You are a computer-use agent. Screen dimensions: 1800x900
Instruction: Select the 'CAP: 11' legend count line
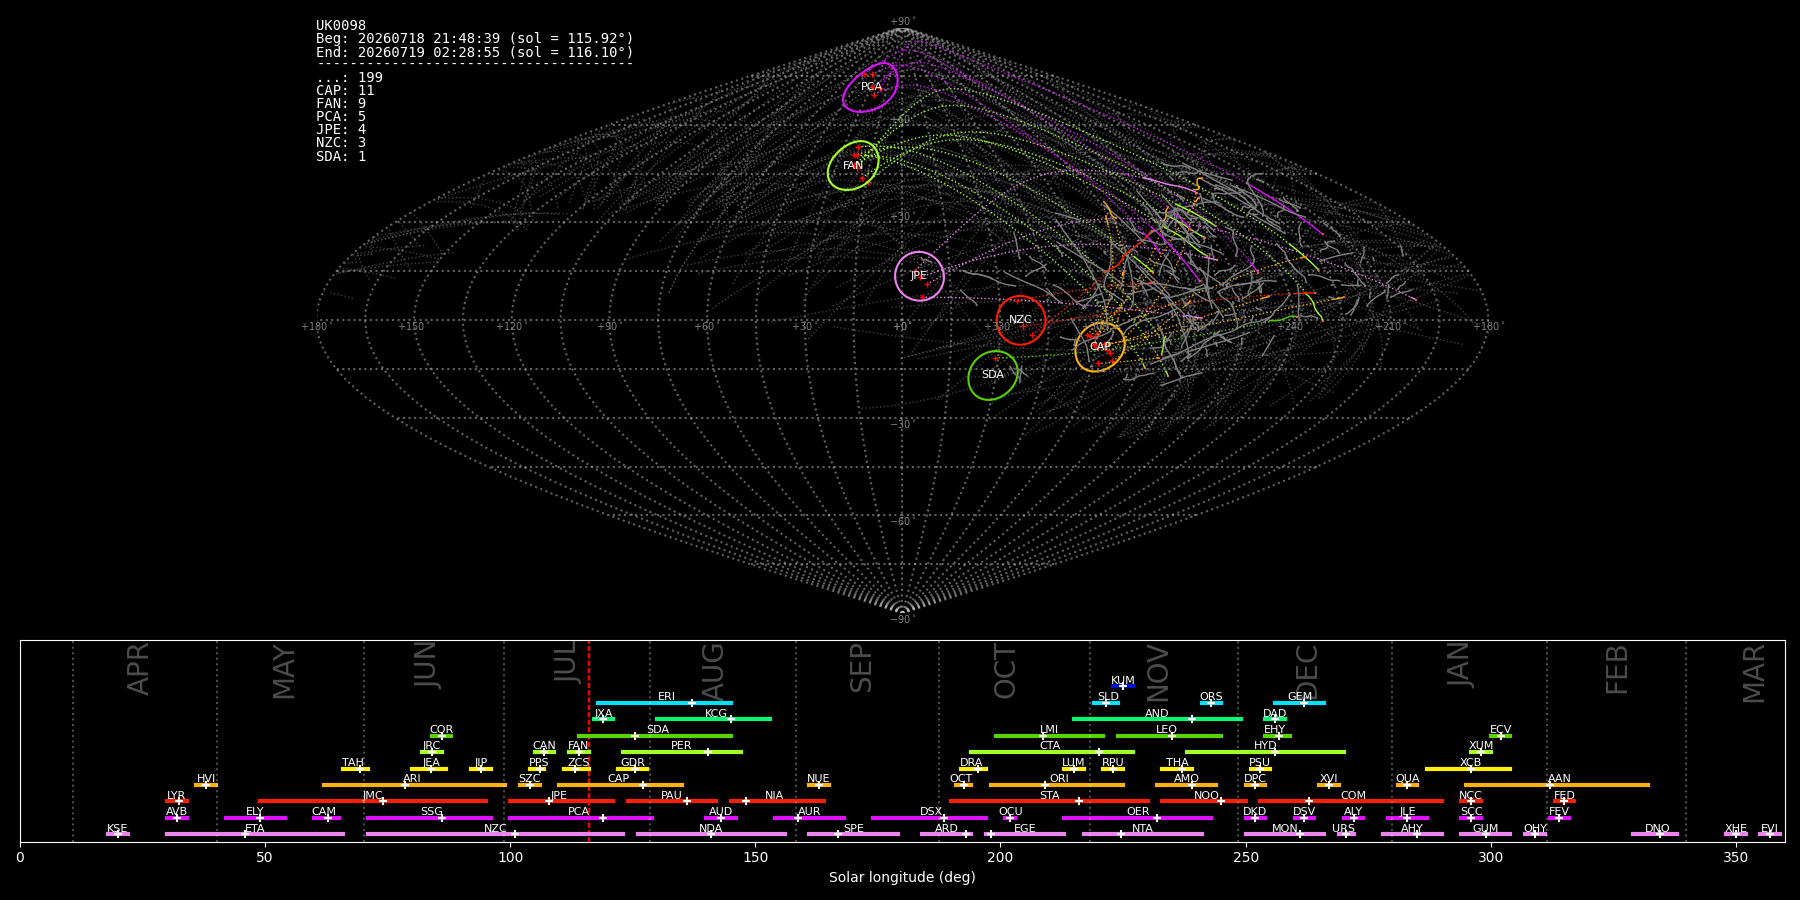(345, 90)
